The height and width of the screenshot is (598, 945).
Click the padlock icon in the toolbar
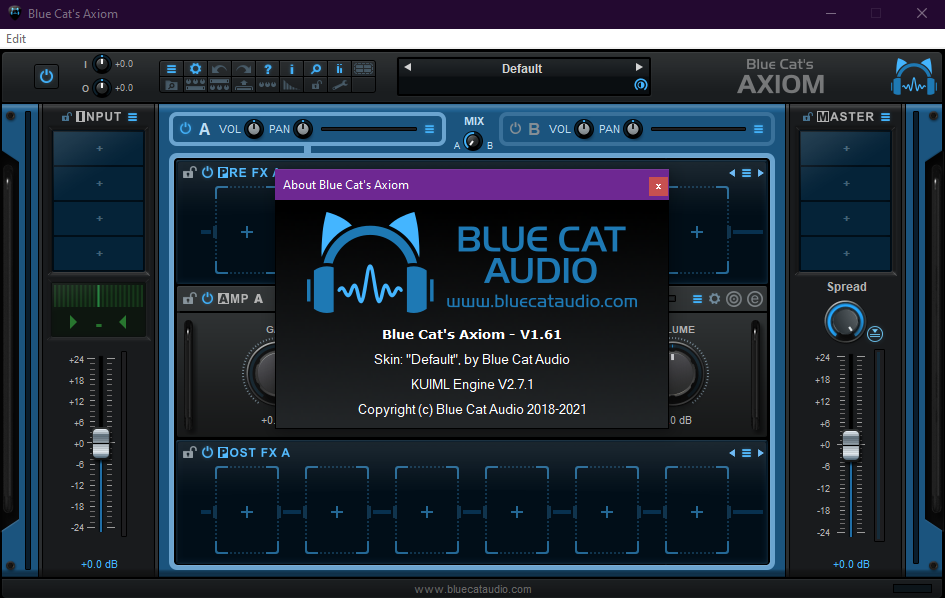[316, 85]
